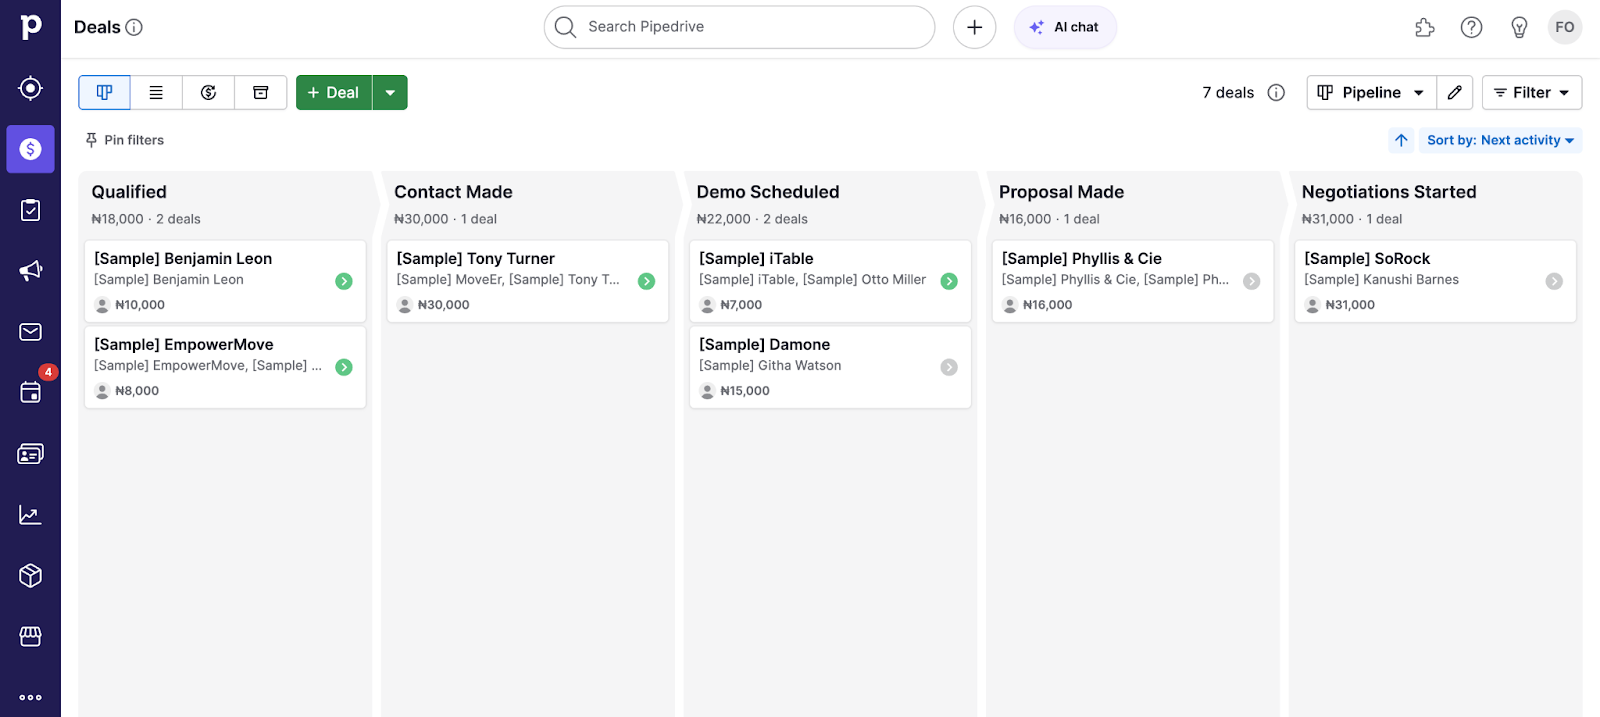Open the [Sample] iTable deal

pyautogui.click(x=830, y=281)
